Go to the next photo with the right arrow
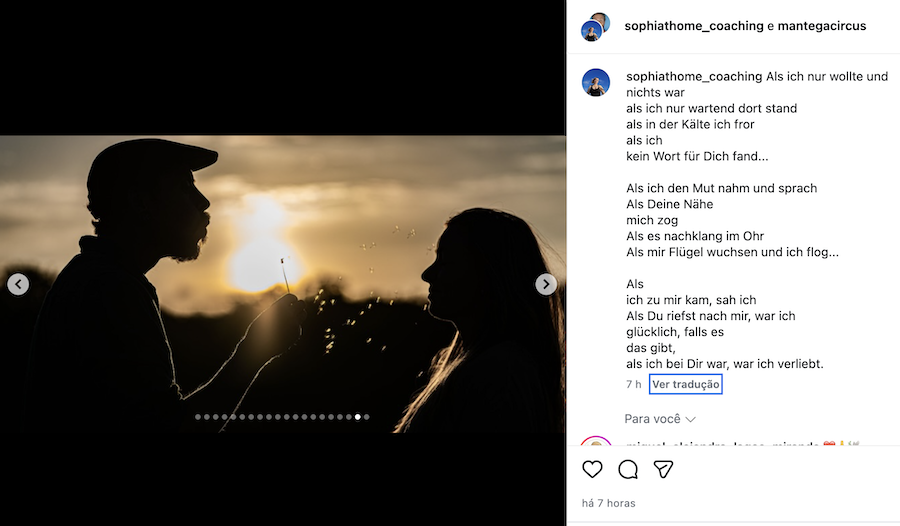Screen dimensions: 900x526 click(546, 284)
